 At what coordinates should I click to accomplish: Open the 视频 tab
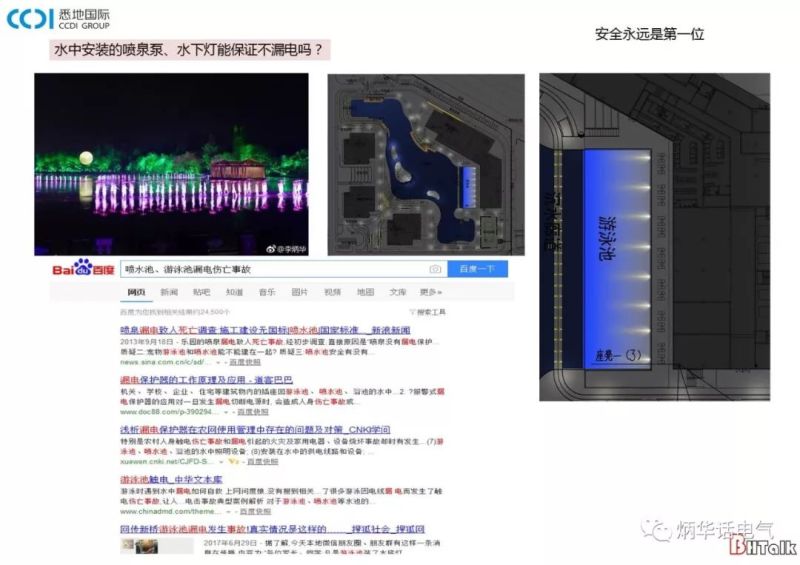pyautogui.click(x=332, y=292)
